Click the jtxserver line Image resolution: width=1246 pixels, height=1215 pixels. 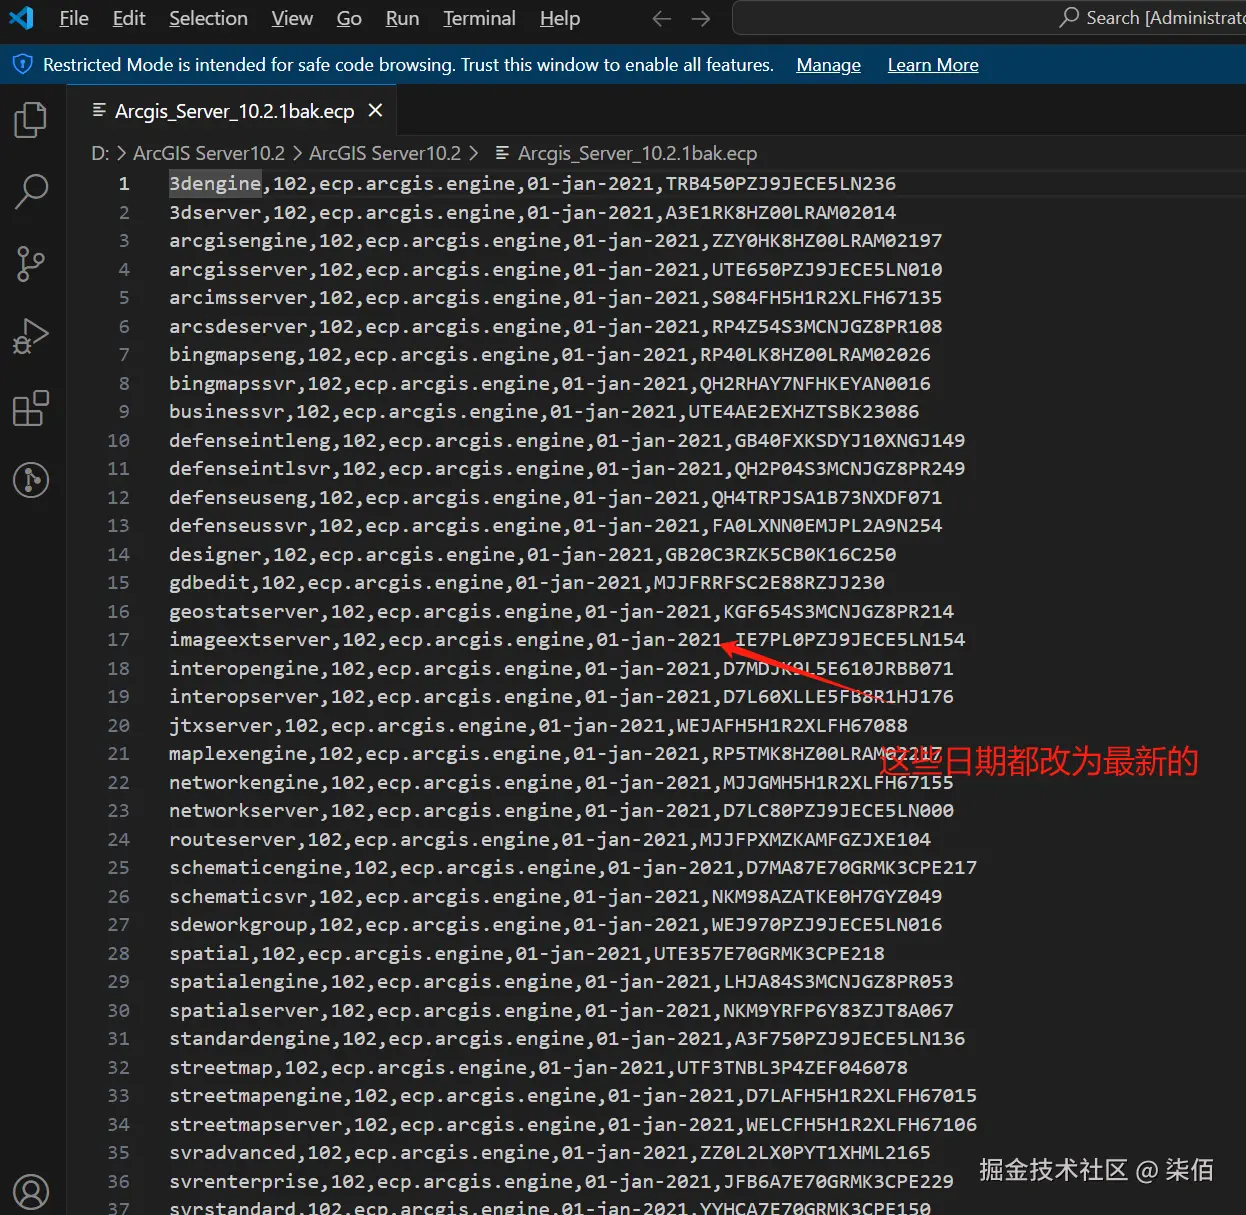coord(538,725)
